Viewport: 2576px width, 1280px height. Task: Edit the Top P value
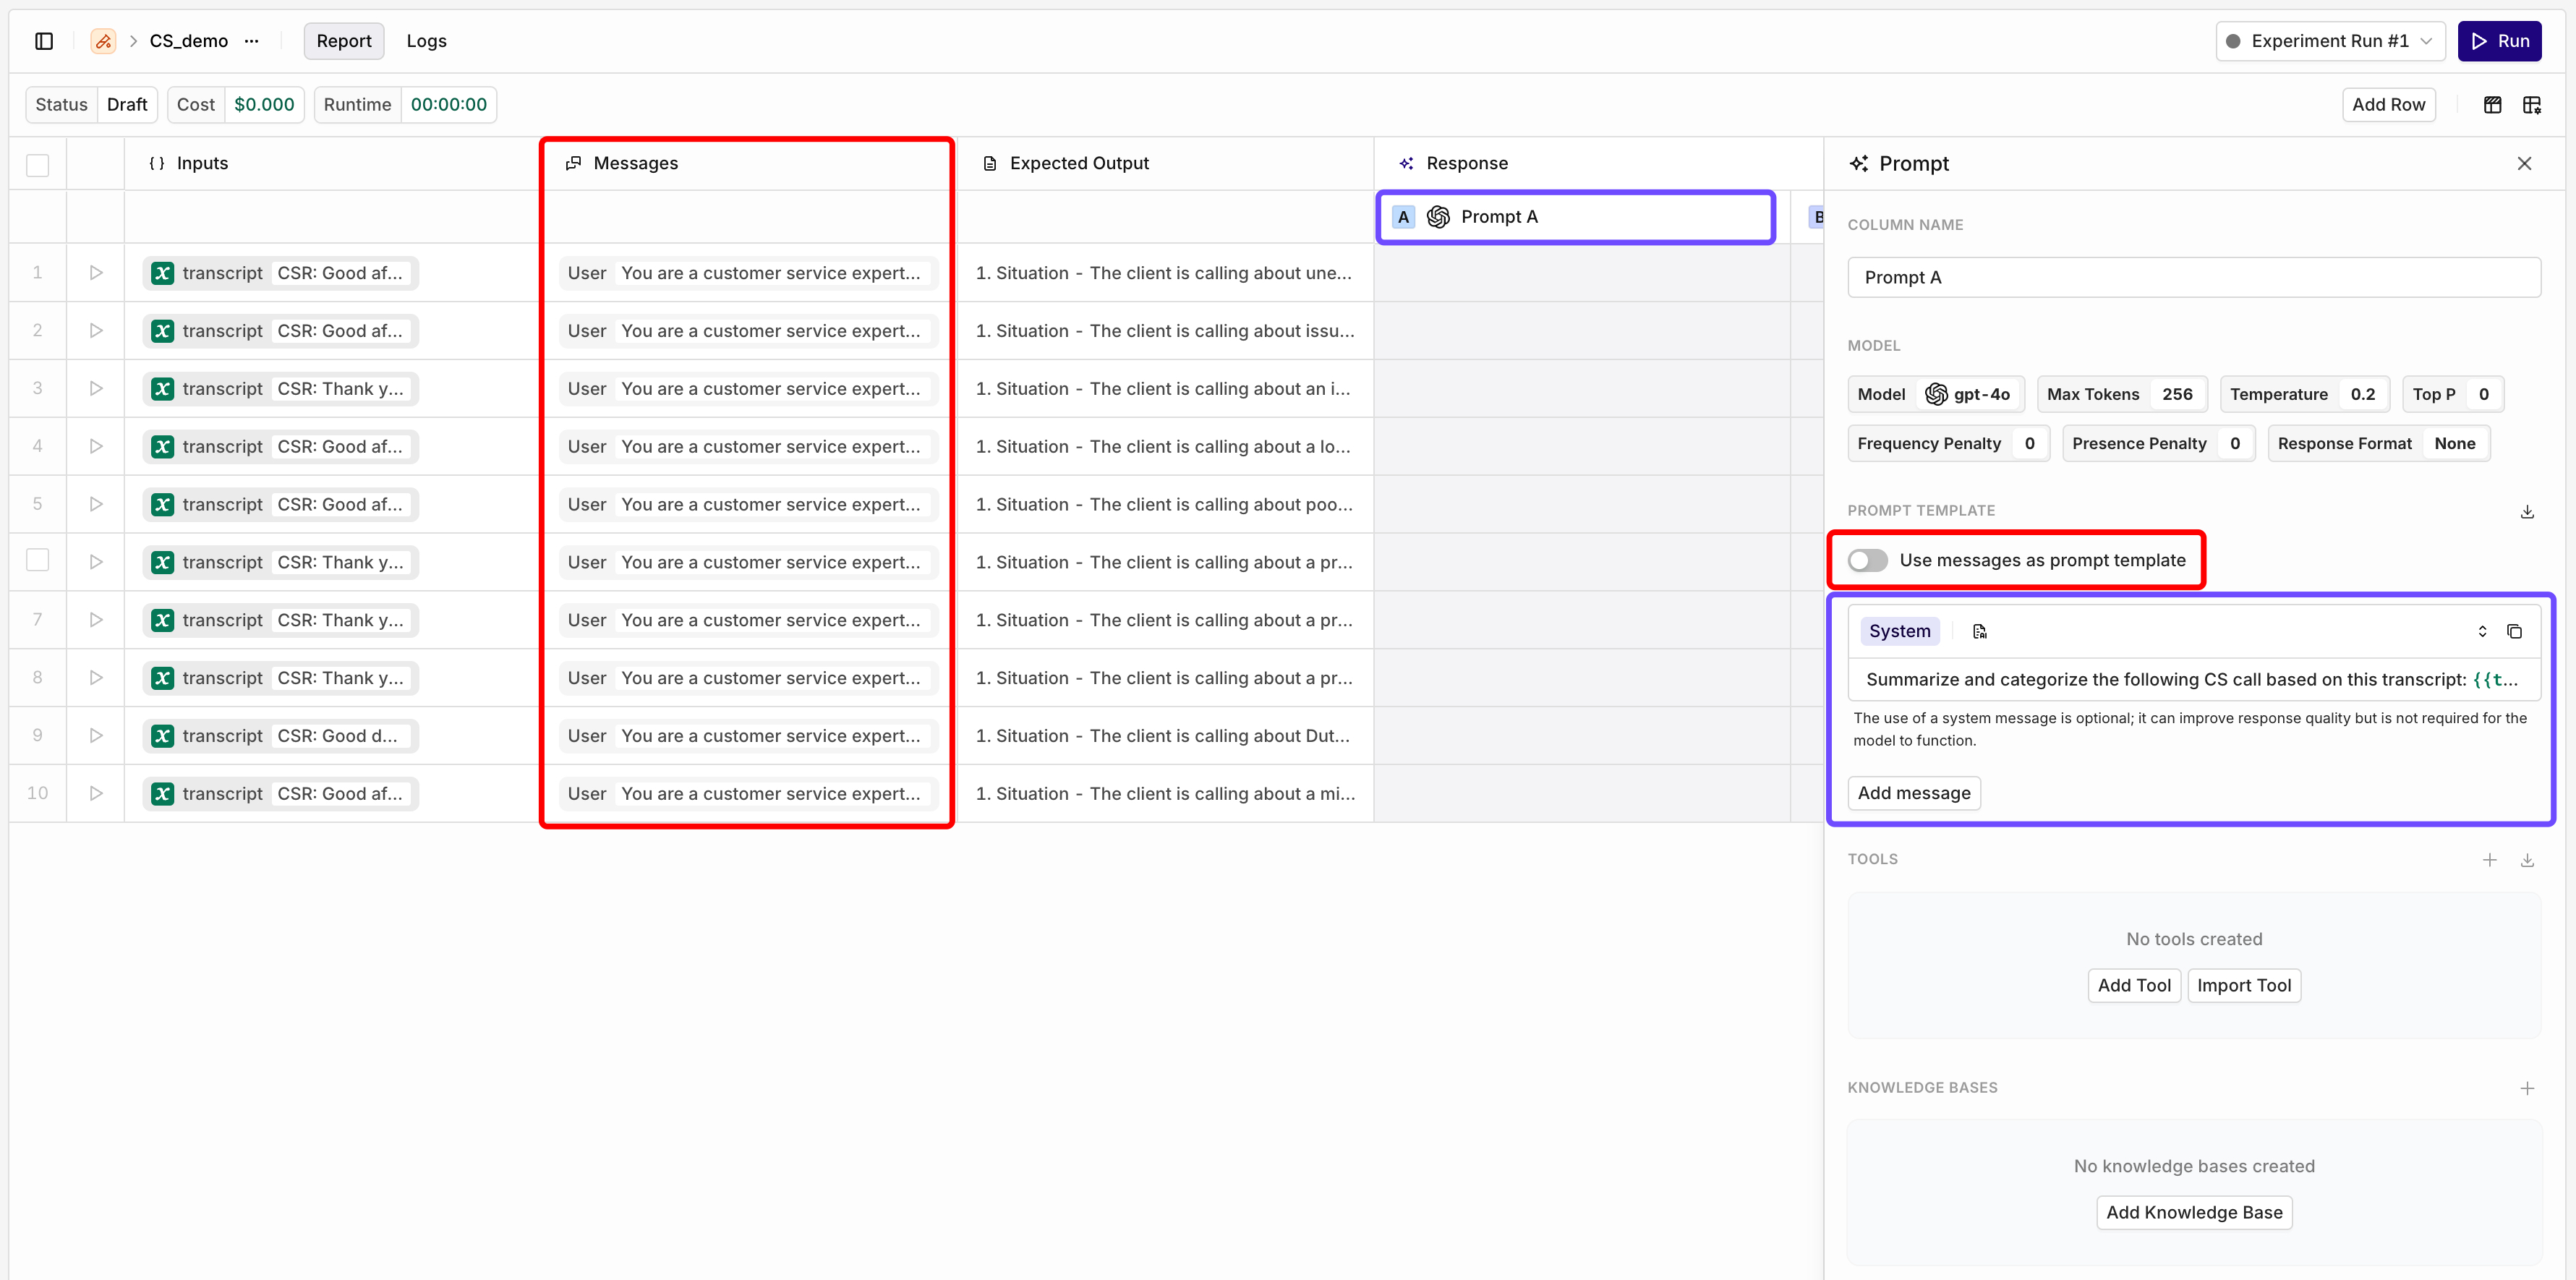(2452, 394)
